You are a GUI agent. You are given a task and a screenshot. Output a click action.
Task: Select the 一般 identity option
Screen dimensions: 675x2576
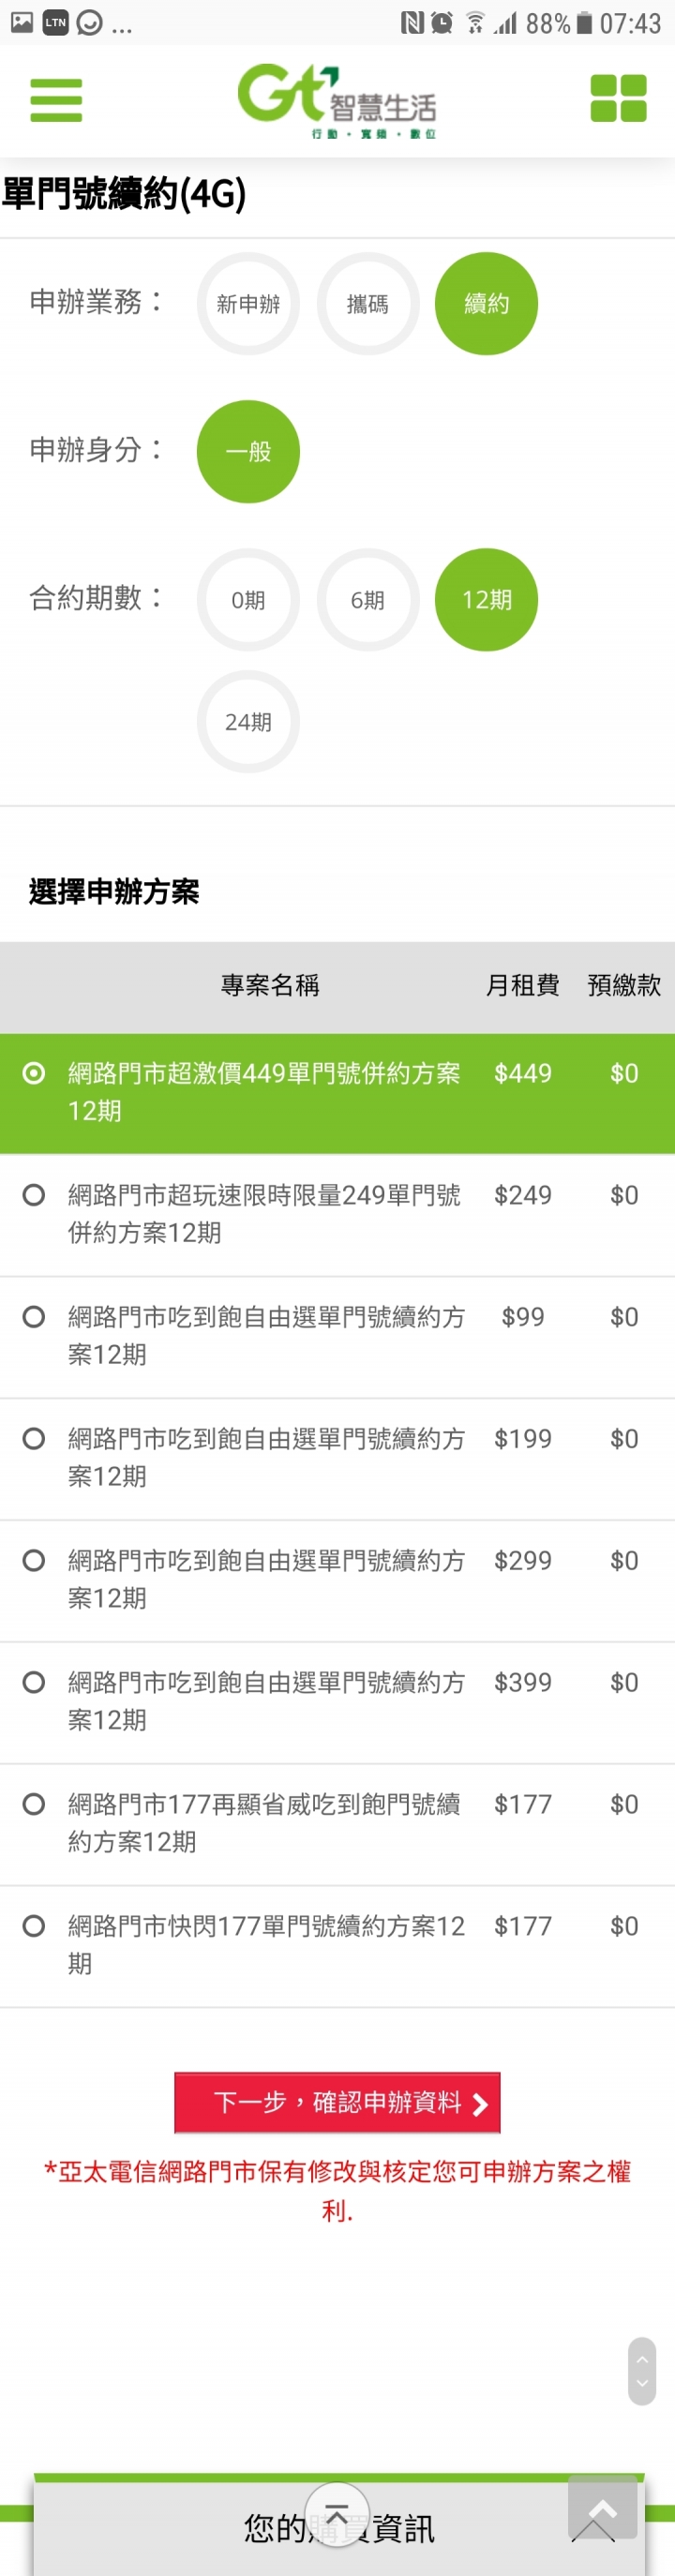coord(248,451)
